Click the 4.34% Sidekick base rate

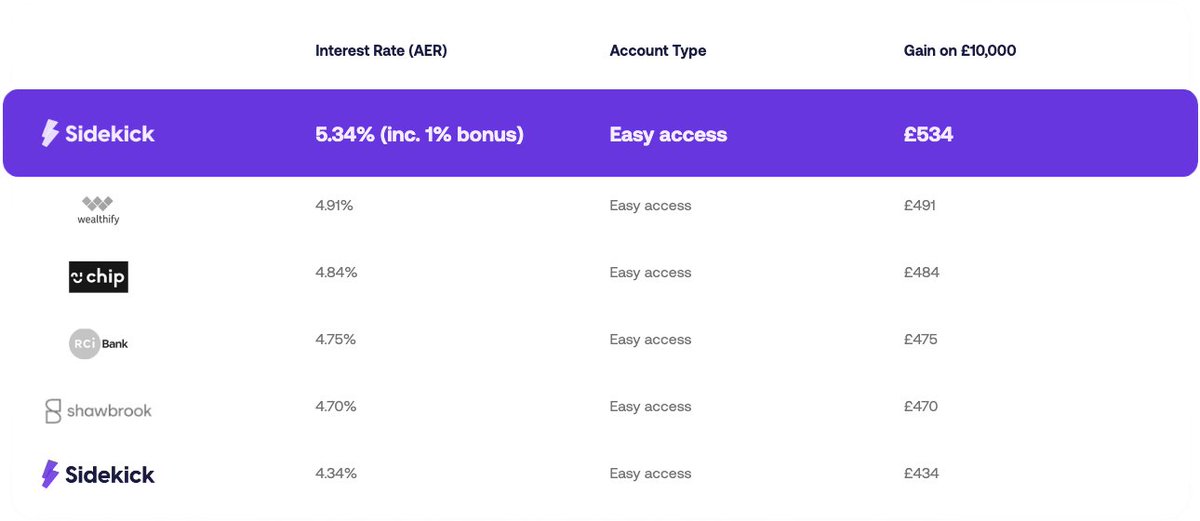(x=335, y=473)
